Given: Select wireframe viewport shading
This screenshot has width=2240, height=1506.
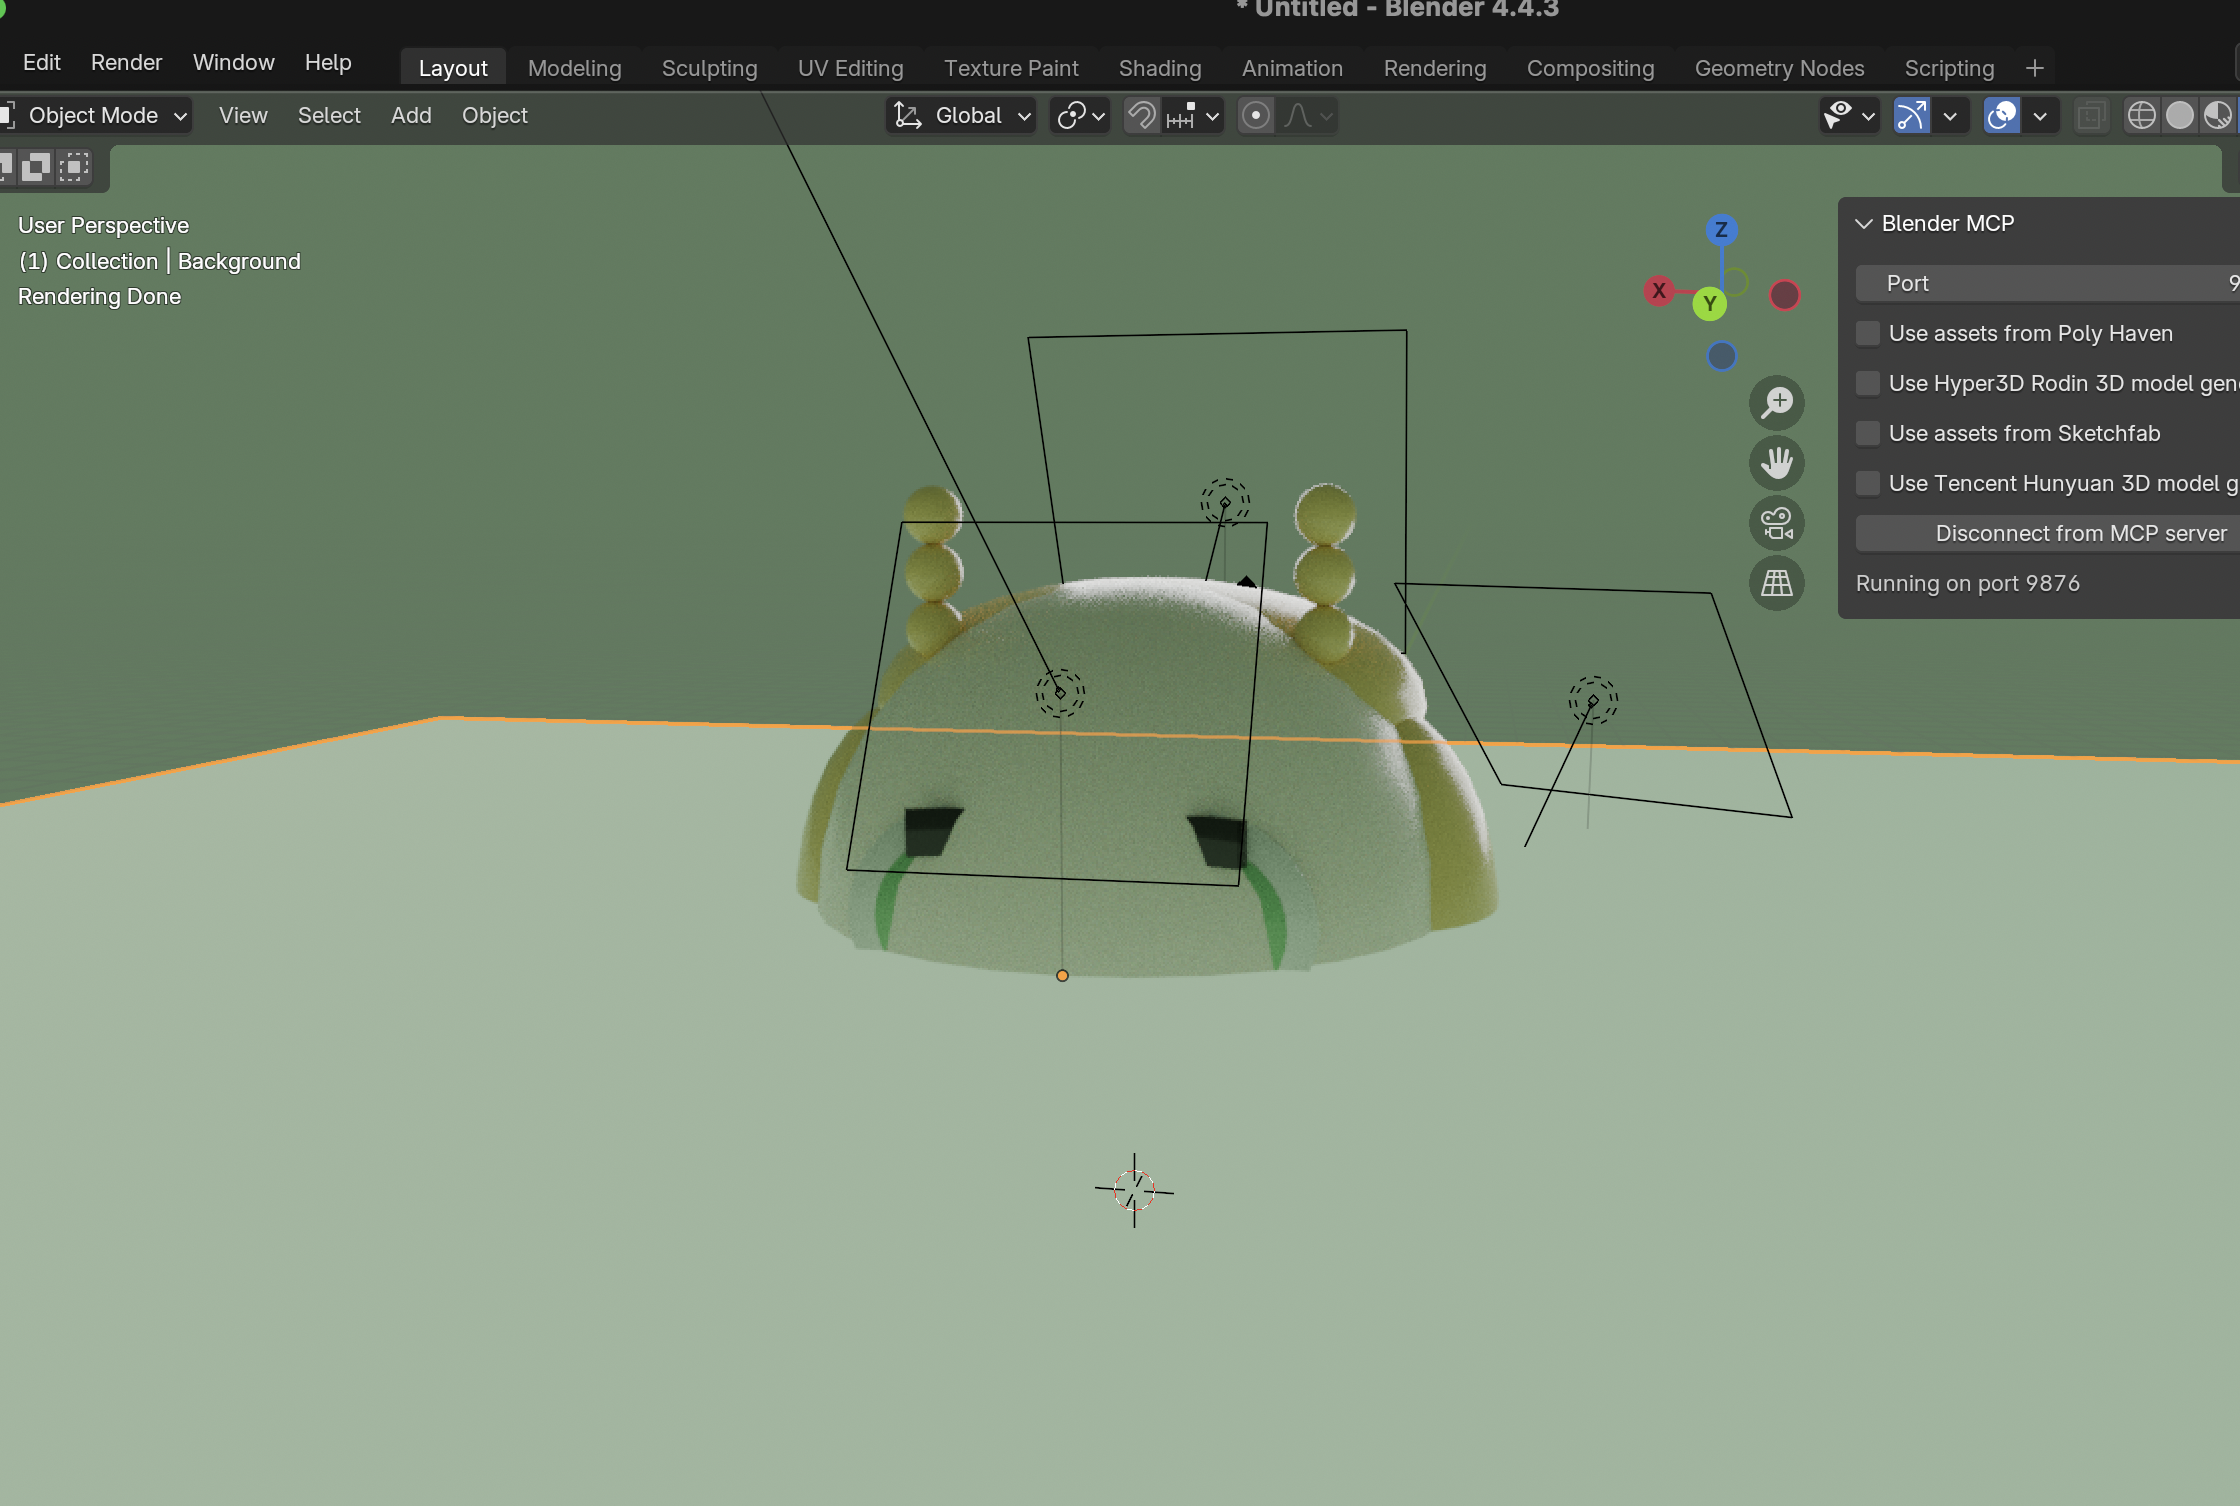Looking at the screenshot, I should click(2141, 116).
